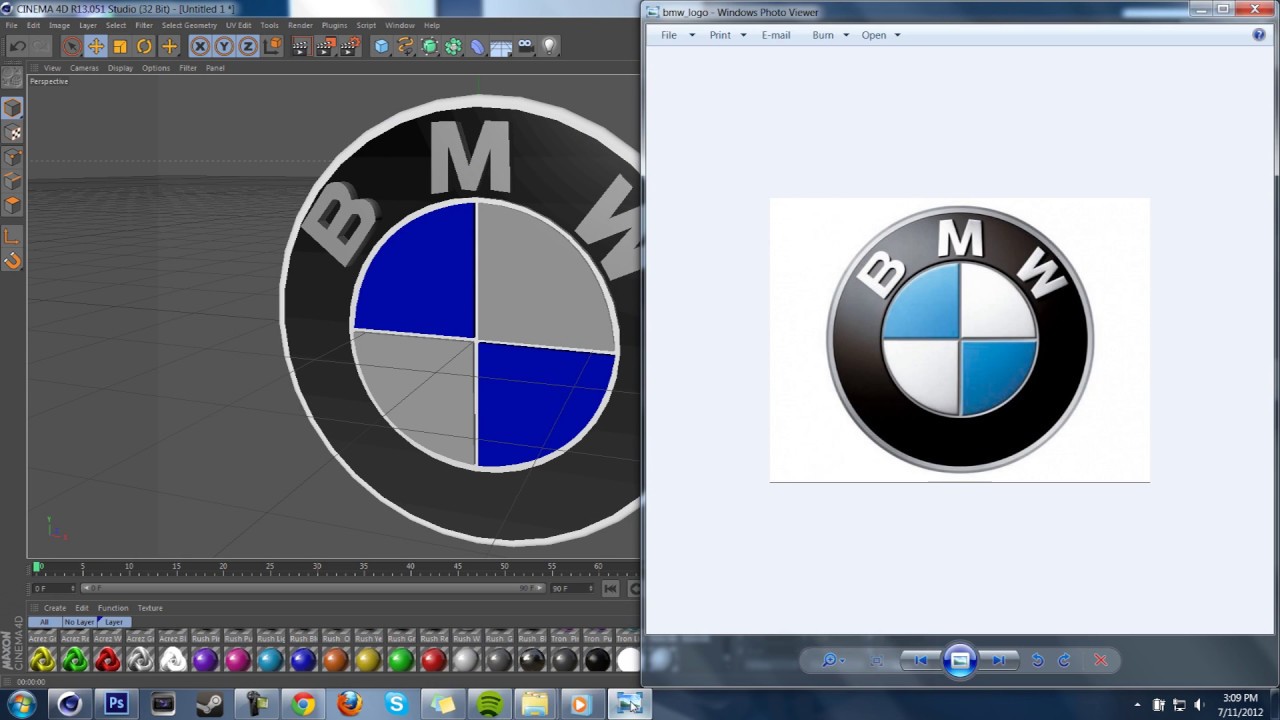Add a light object bulb icon
1280x720 pixels.
[549, 46]
